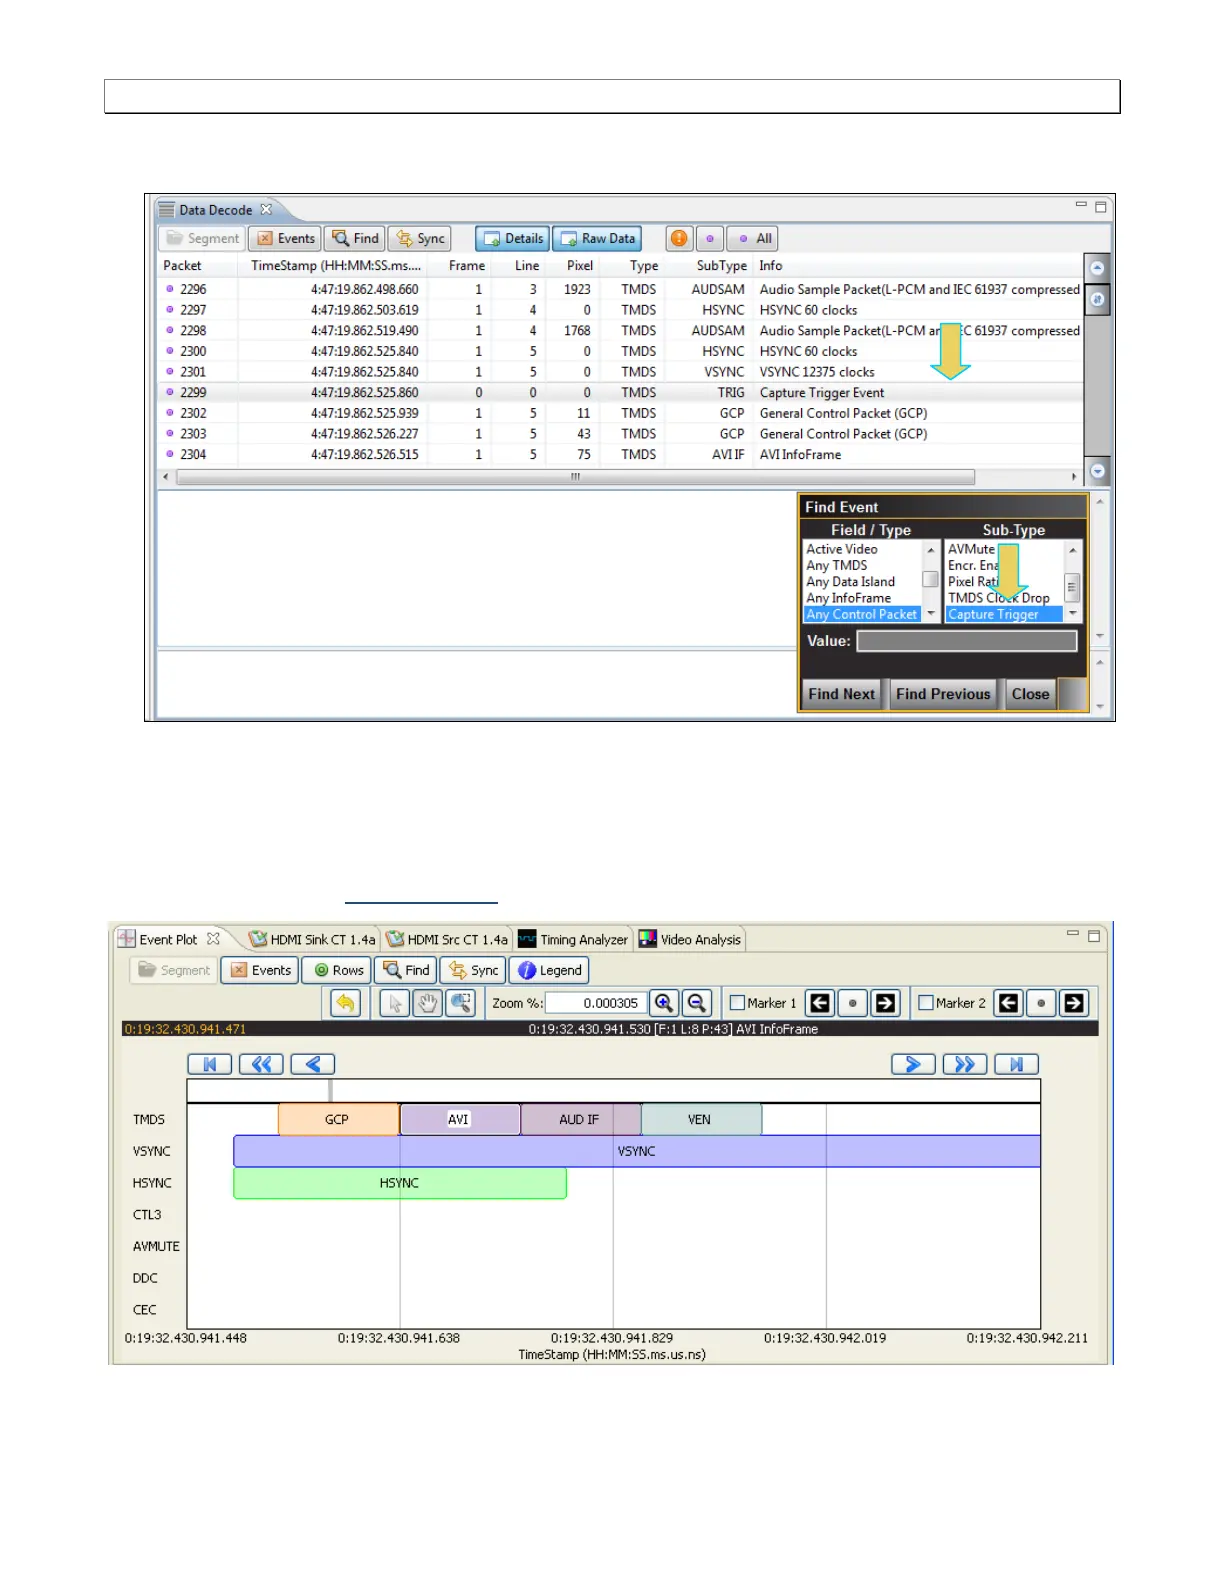This screenshot has width=1224, height=1584.
Task: Click the fast forward double-right button
Action: coord(965,1065)
